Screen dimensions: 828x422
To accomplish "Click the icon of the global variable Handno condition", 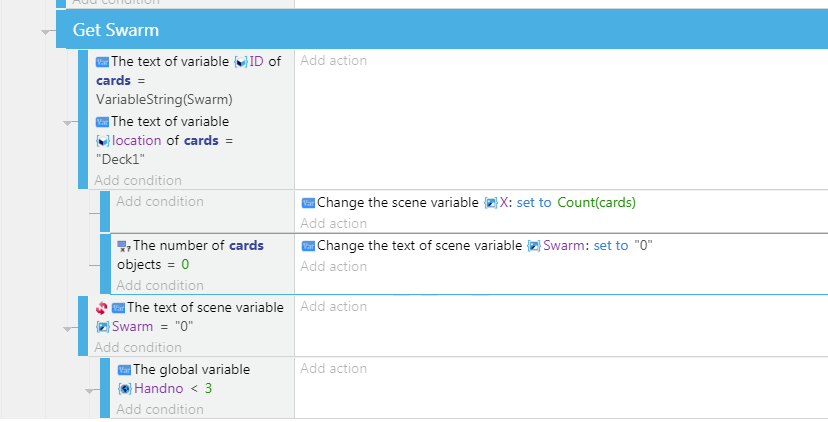I will click(x=123, y=370).
